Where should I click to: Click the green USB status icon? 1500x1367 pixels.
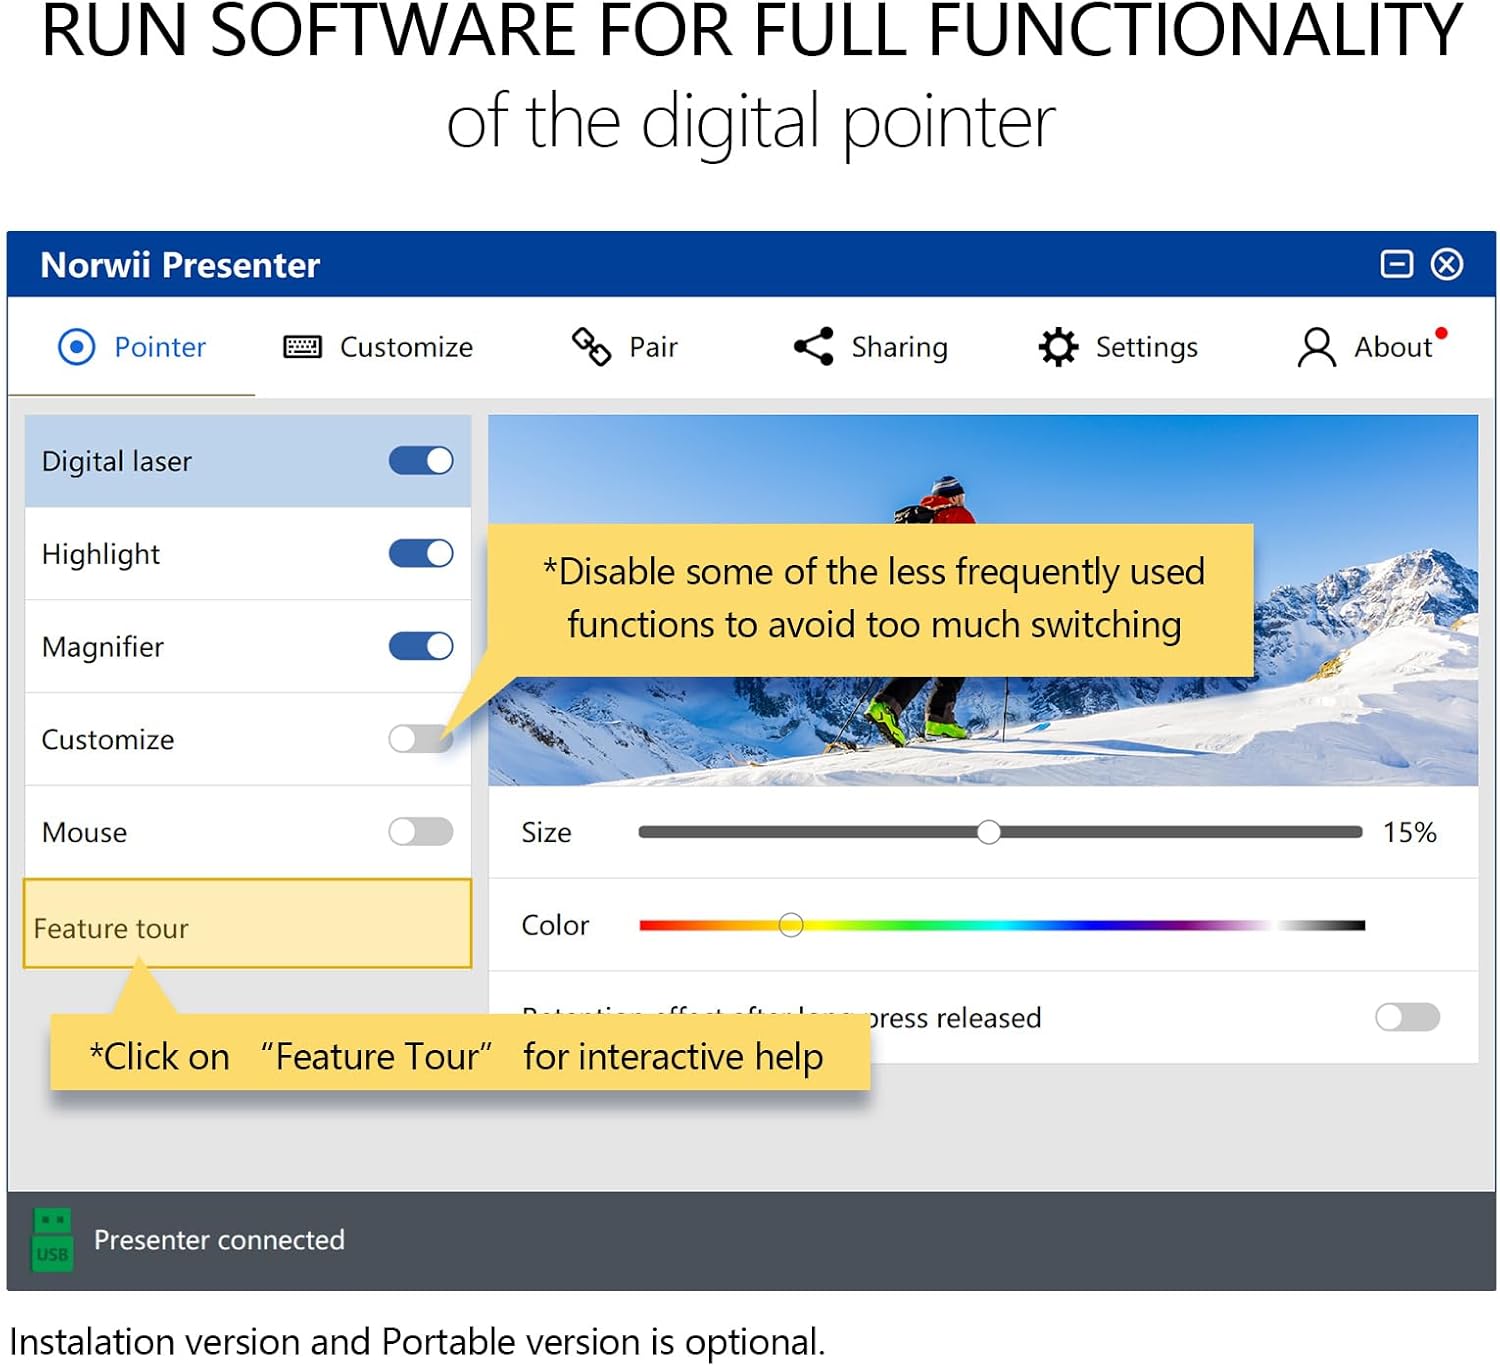pos(52,1240)
